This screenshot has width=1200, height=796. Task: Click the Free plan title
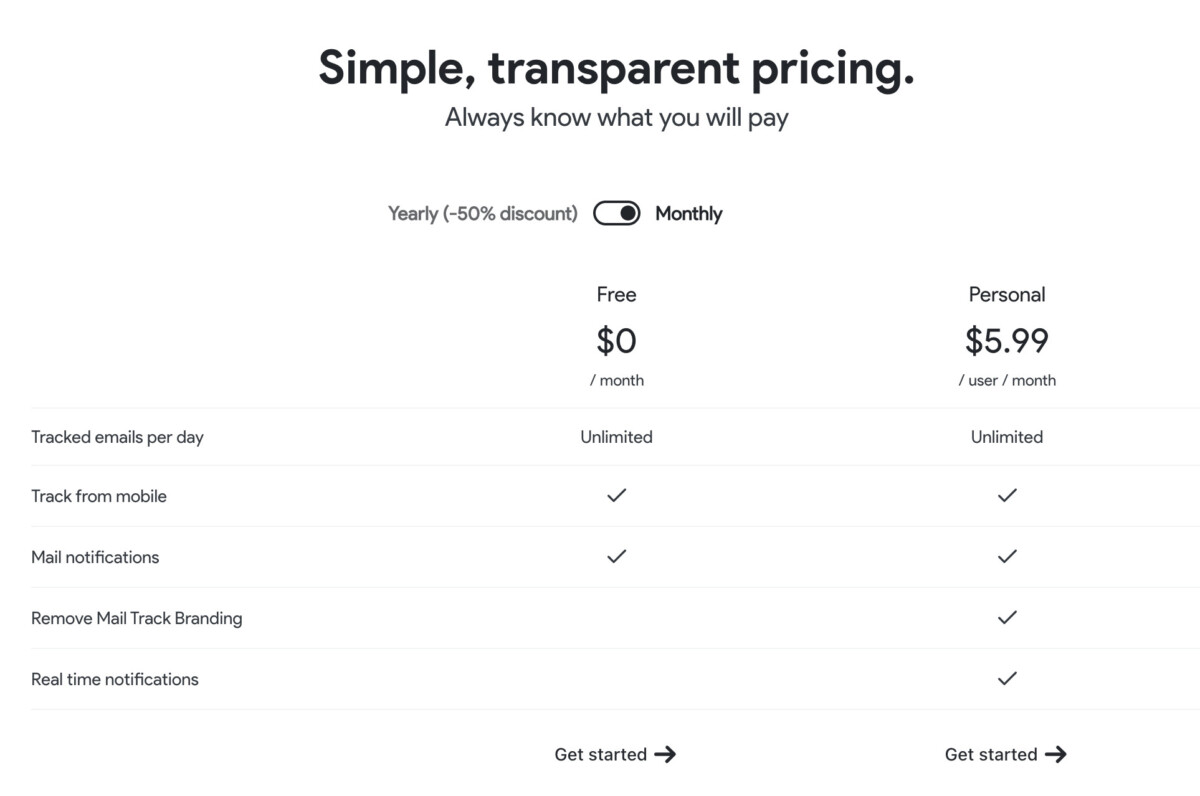tap(616, 295)
